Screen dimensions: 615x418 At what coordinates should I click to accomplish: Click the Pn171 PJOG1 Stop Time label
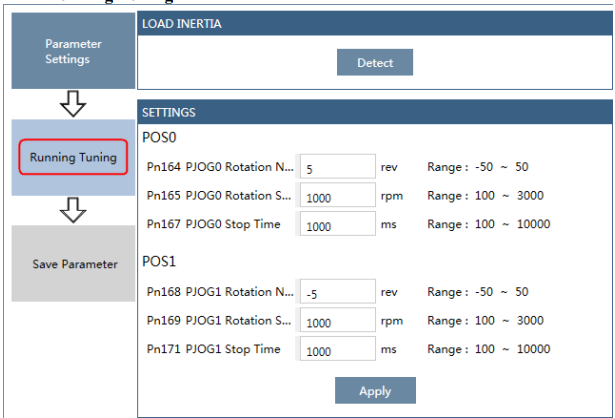(x=213, y=349)
